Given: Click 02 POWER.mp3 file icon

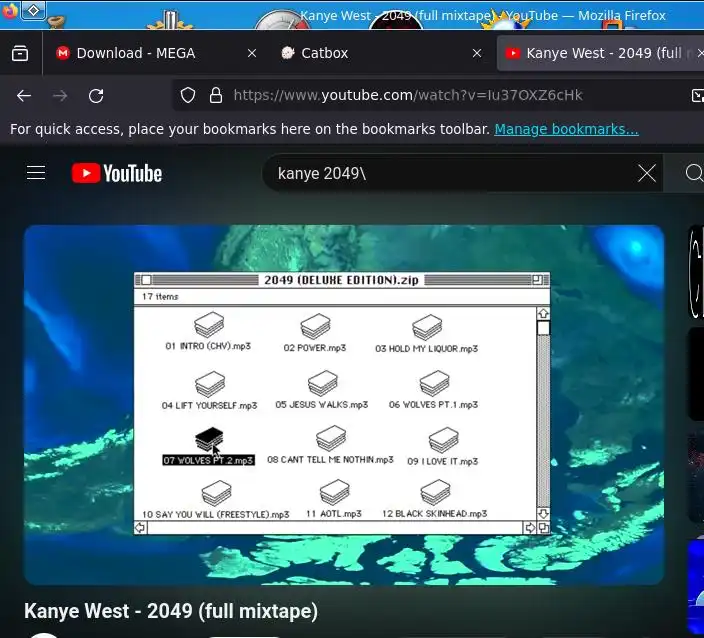Looking at the screenshot, I should pyautogui.click(x=315, y=326).
